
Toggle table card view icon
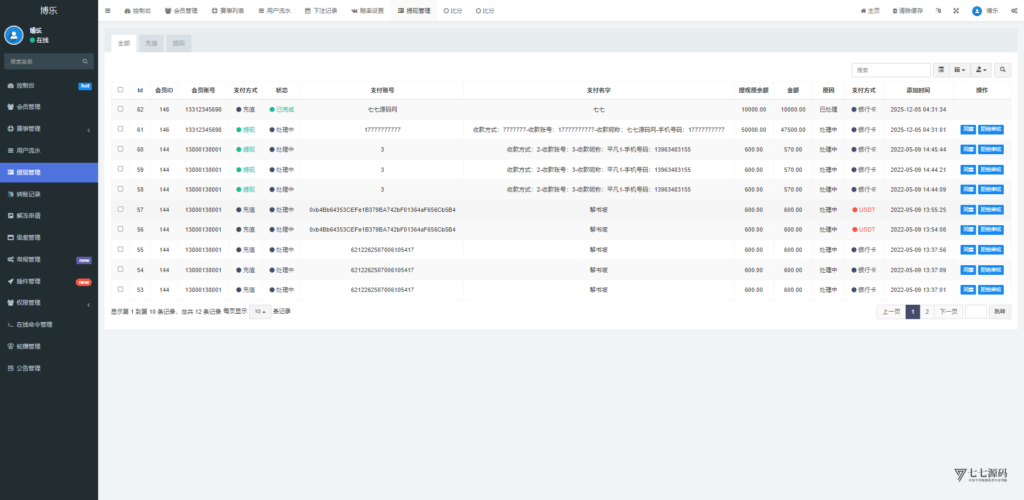coord(942,70)
